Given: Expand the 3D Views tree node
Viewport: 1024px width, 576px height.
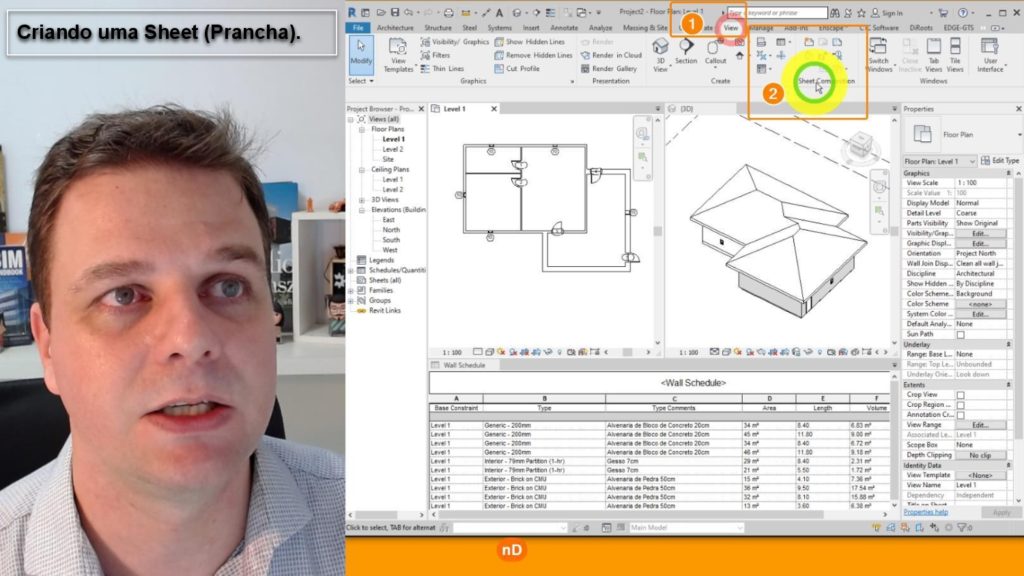Looking at the screenshot, I should (361, 200).
